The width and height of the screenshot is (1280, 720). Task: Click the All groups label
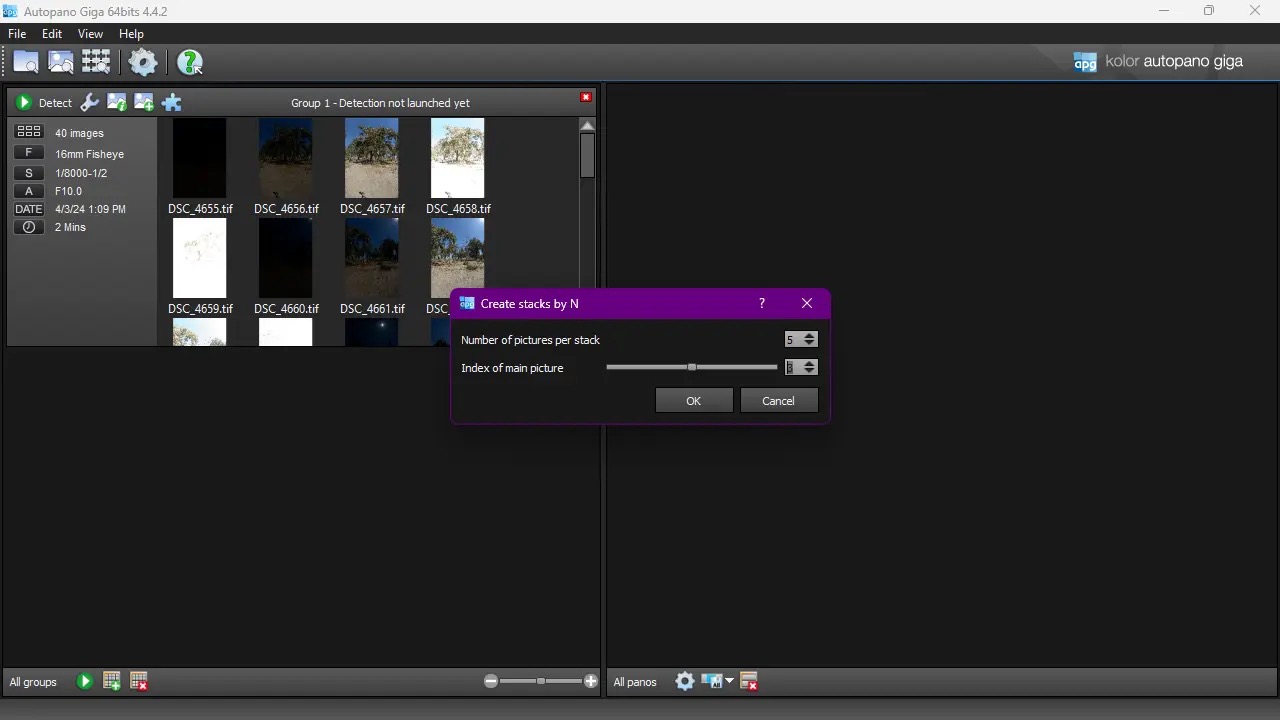pyautogui.click(x=33, y=682)
